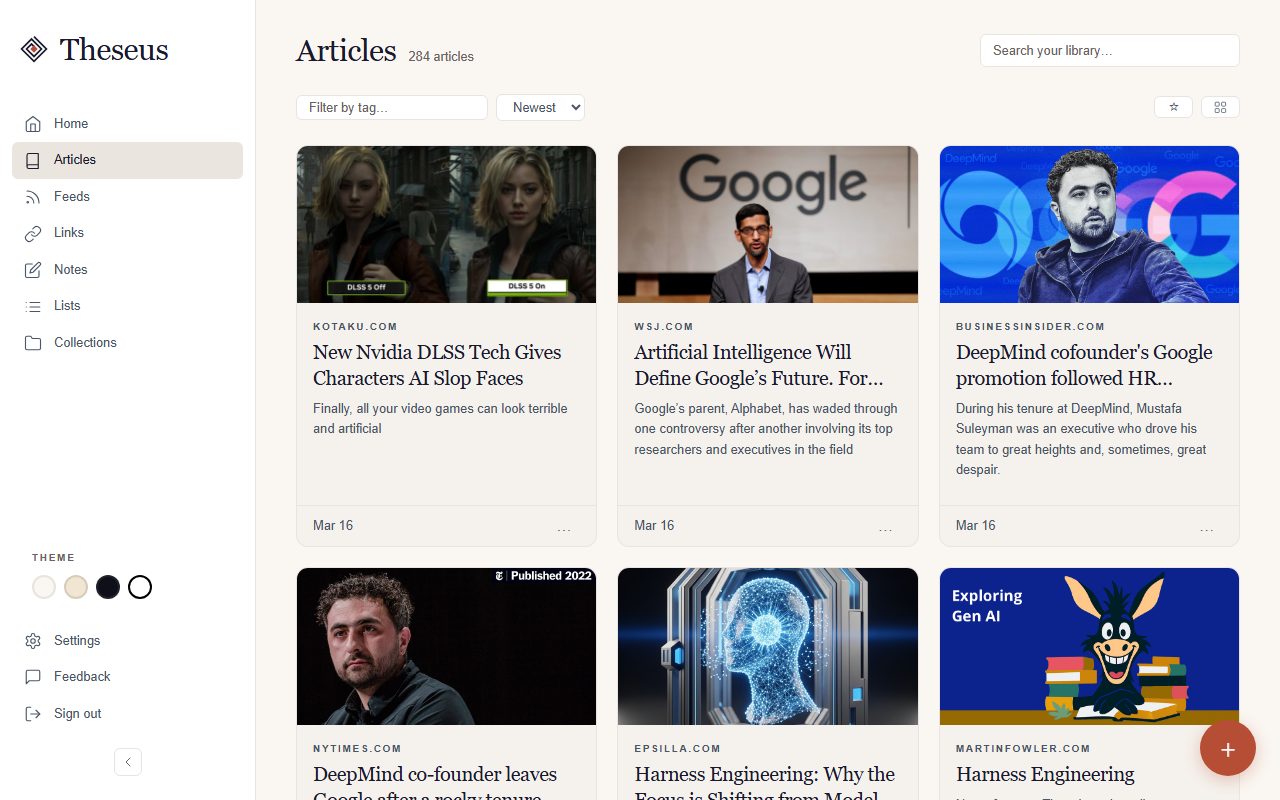Open the Google CEO article thumbnail
This screenshot has height=800, width=1280.
pos(768,225)
